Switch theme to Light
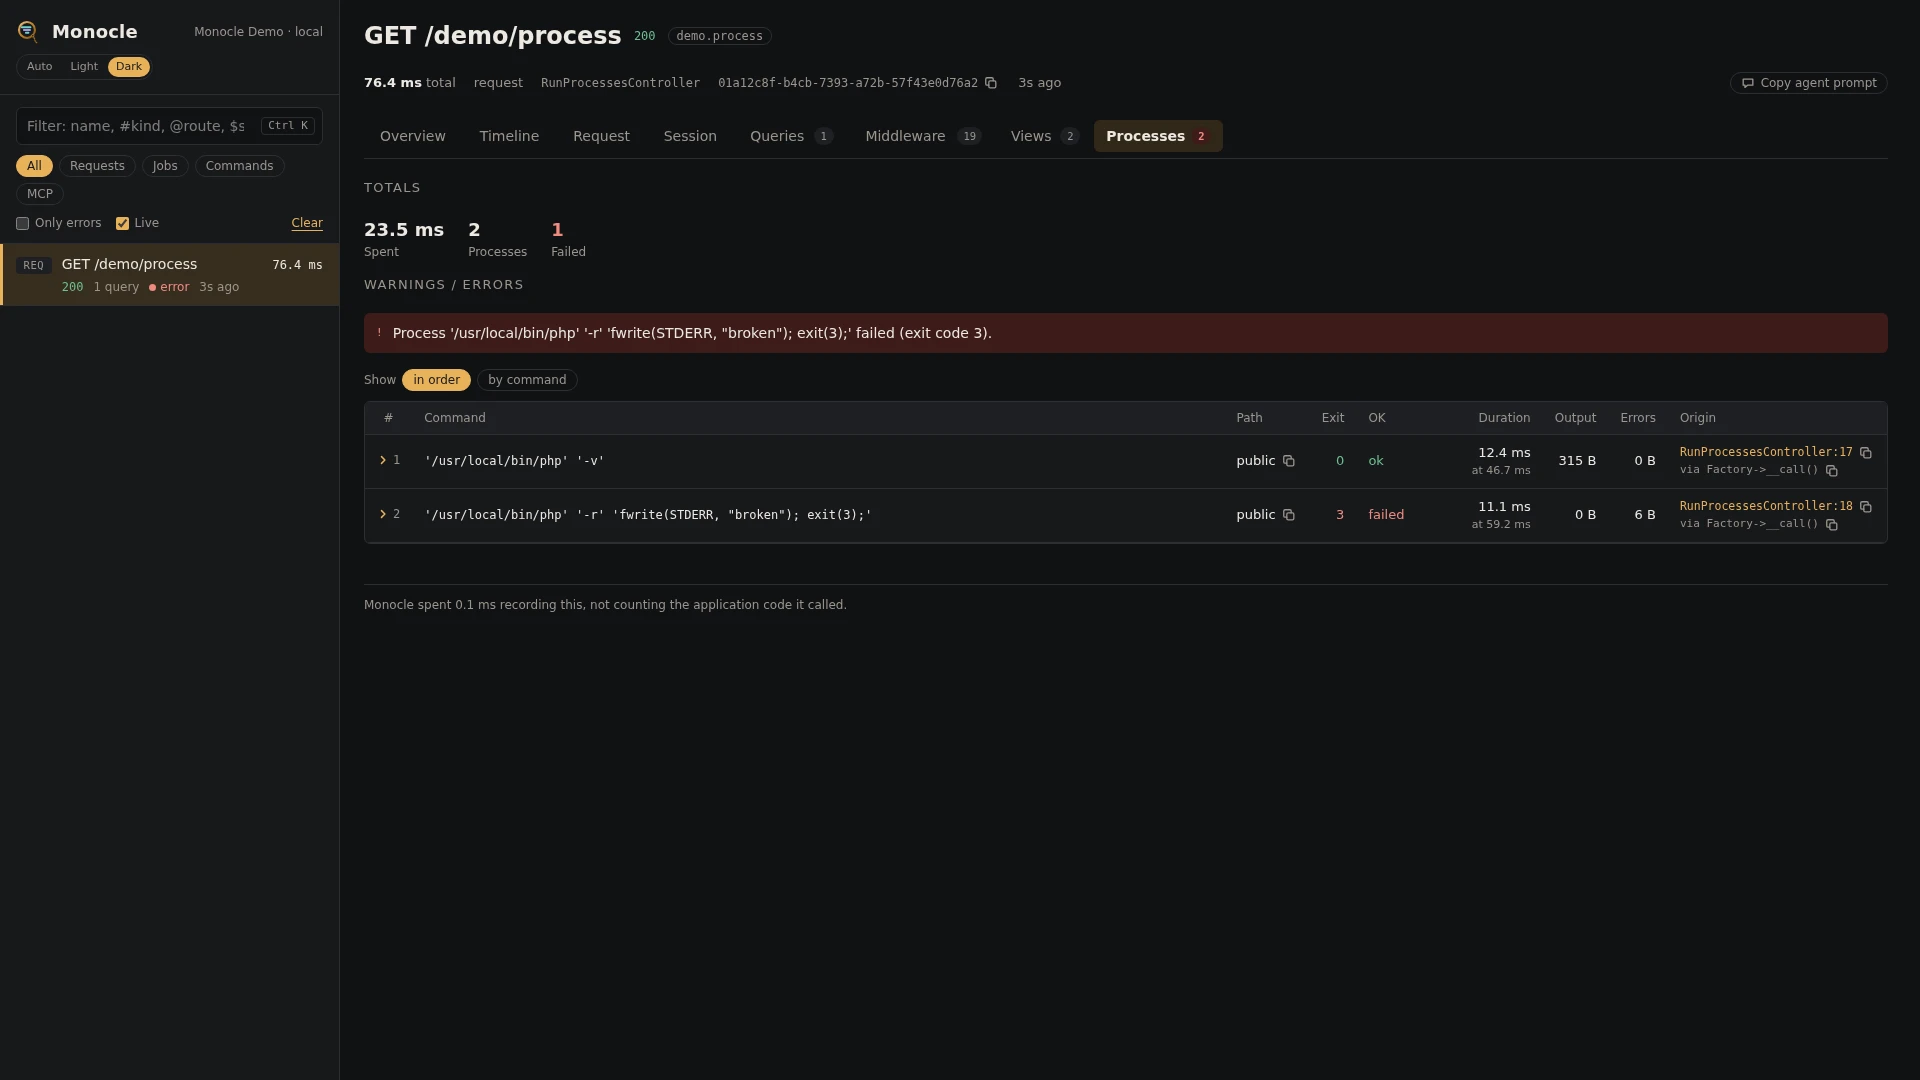Image resolution: width=1920 pixels, height=1080 pixels. 84,67
